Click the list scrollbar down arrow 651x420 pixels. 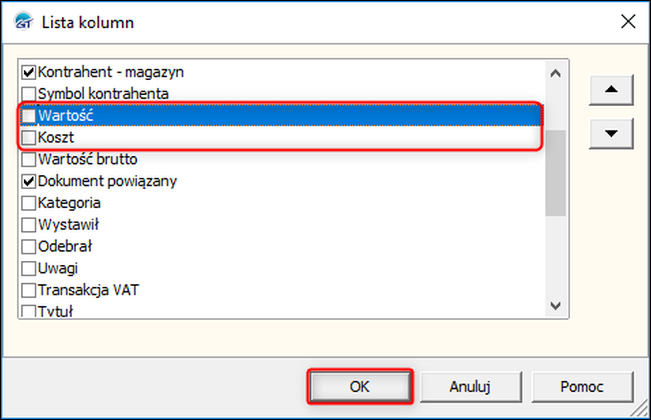tap(556, 306)
